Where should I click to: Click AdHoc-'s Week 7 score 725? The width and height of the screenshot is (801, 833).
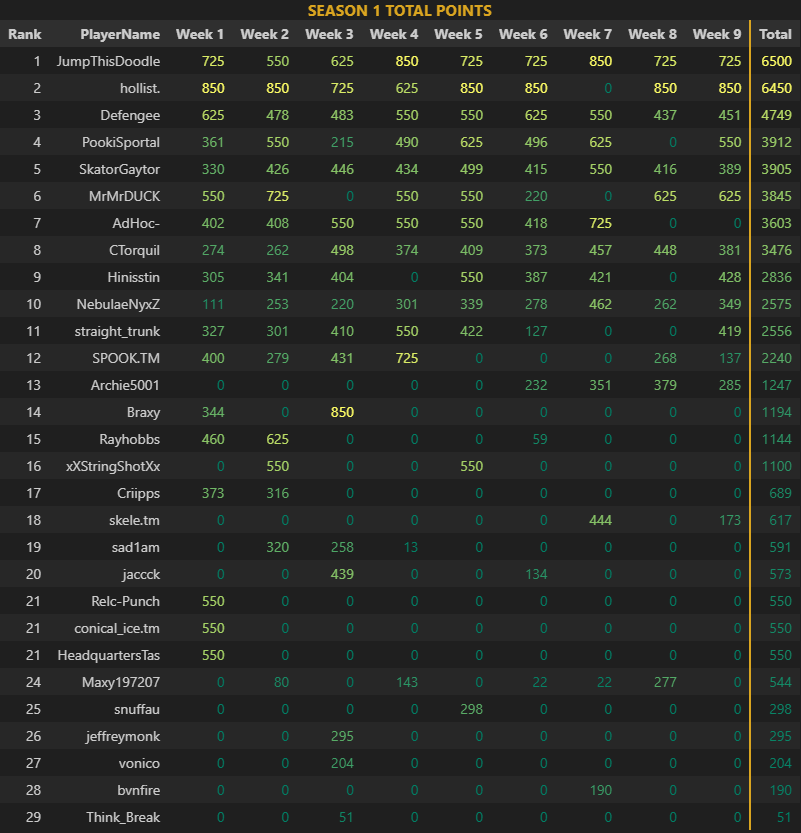pyautogui.click(x=601, y=223)
